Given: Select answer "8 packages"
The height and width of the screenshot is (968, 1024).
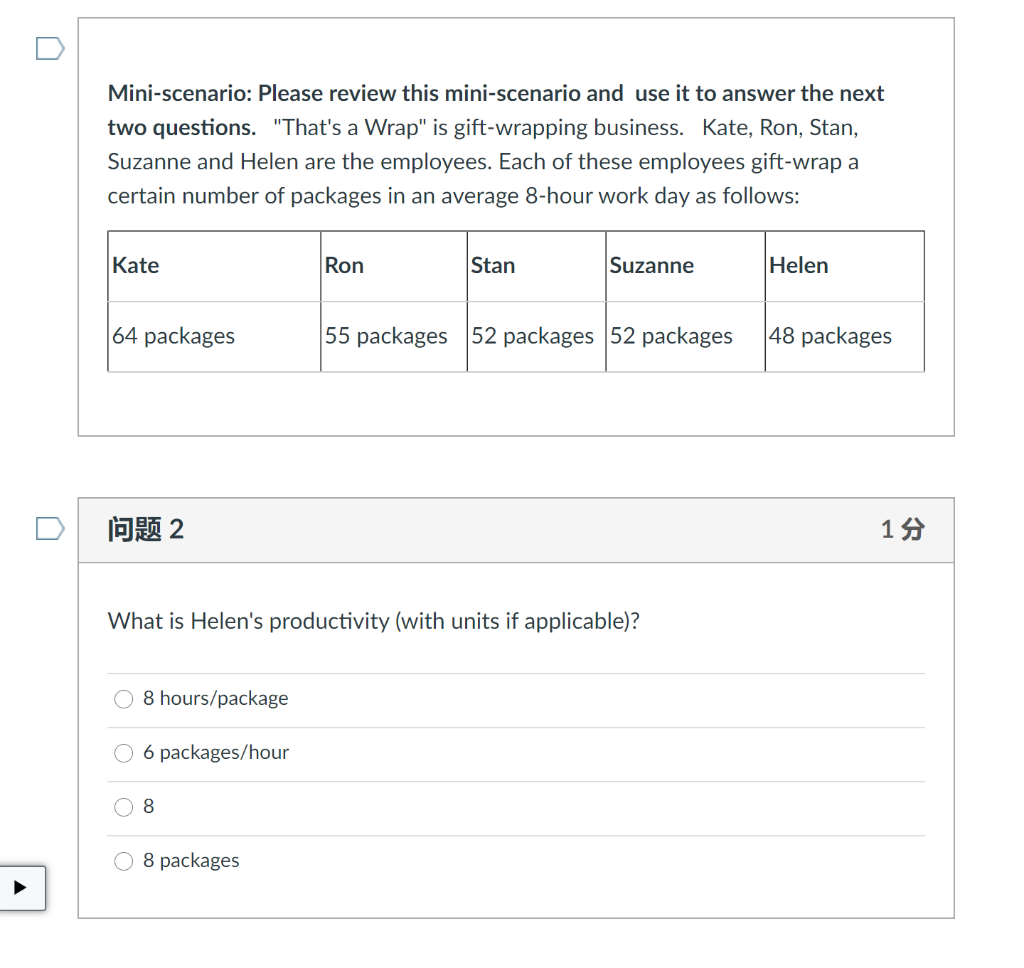Looking at the screenshot, I should (122, 860).
